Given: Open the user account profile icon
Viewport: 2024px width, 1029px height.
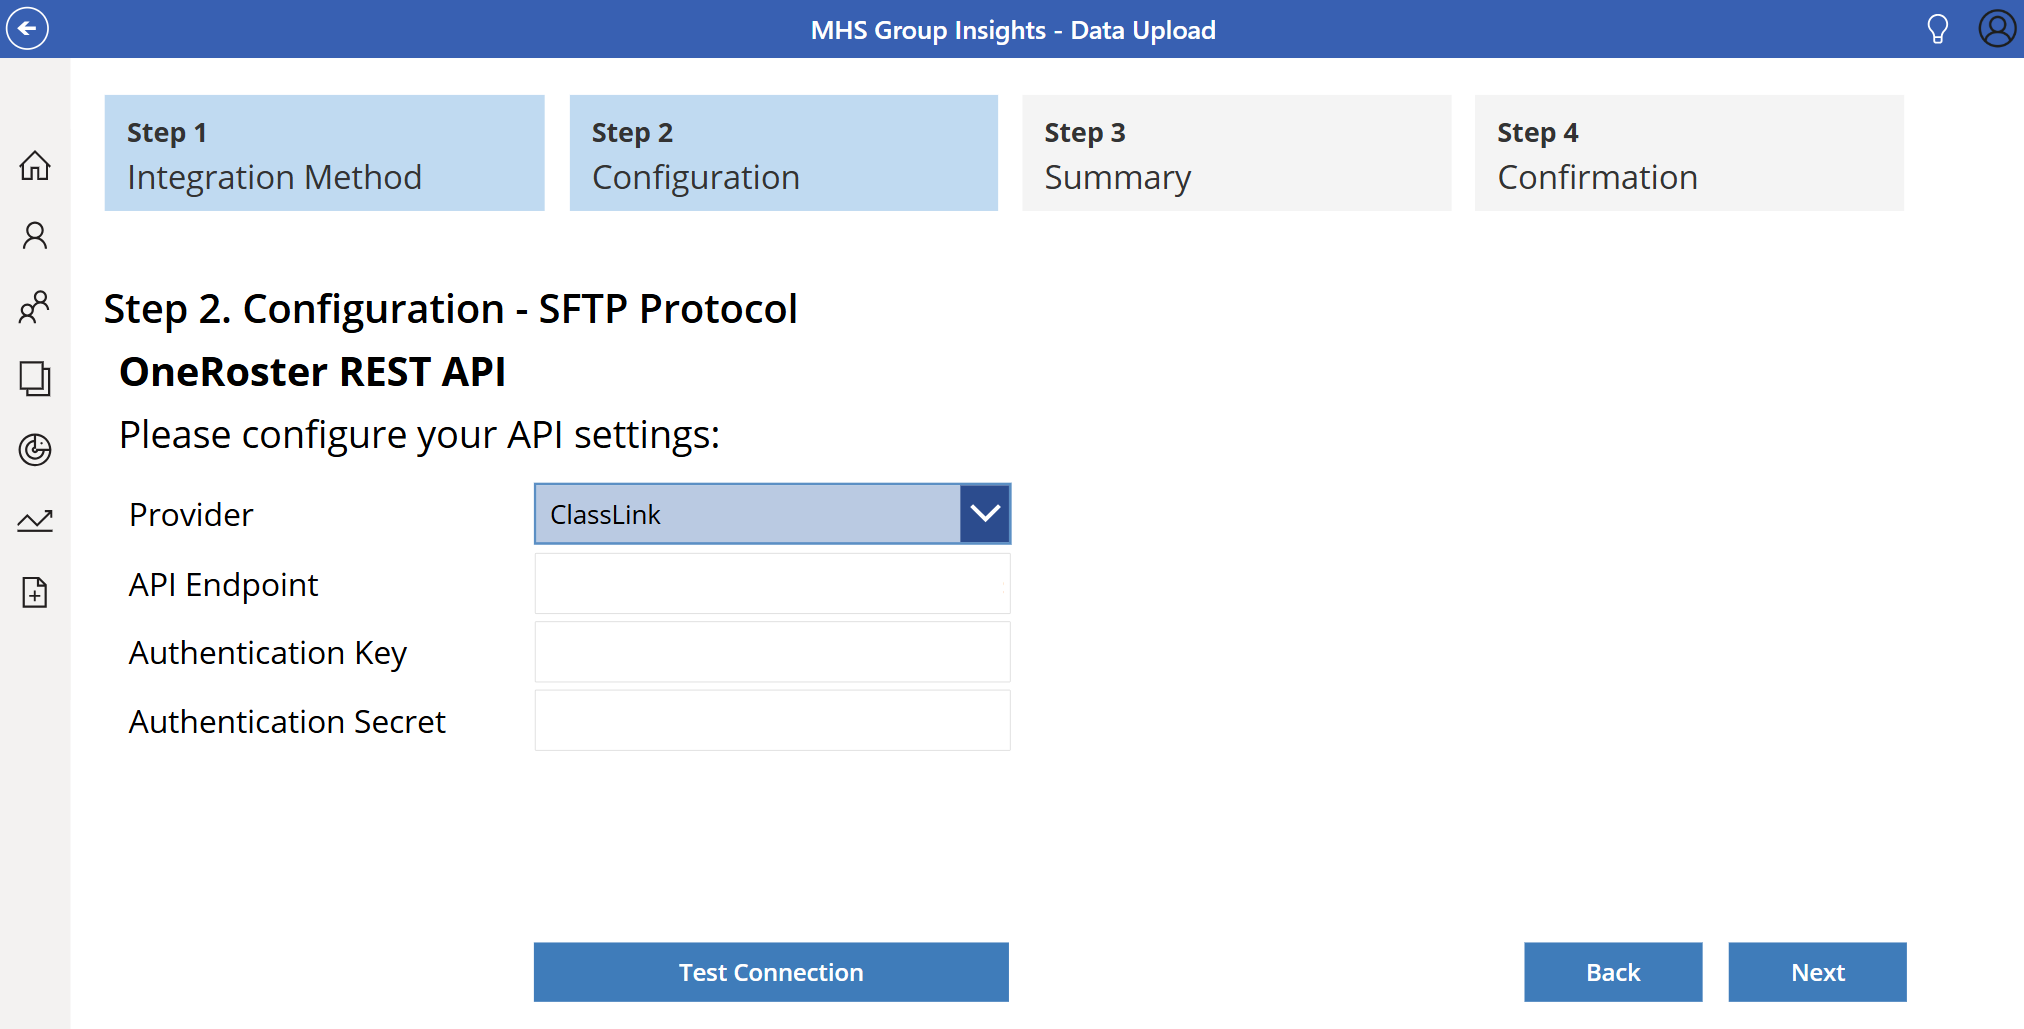Looking at the screenshot, I should [x=1997, y=28].
